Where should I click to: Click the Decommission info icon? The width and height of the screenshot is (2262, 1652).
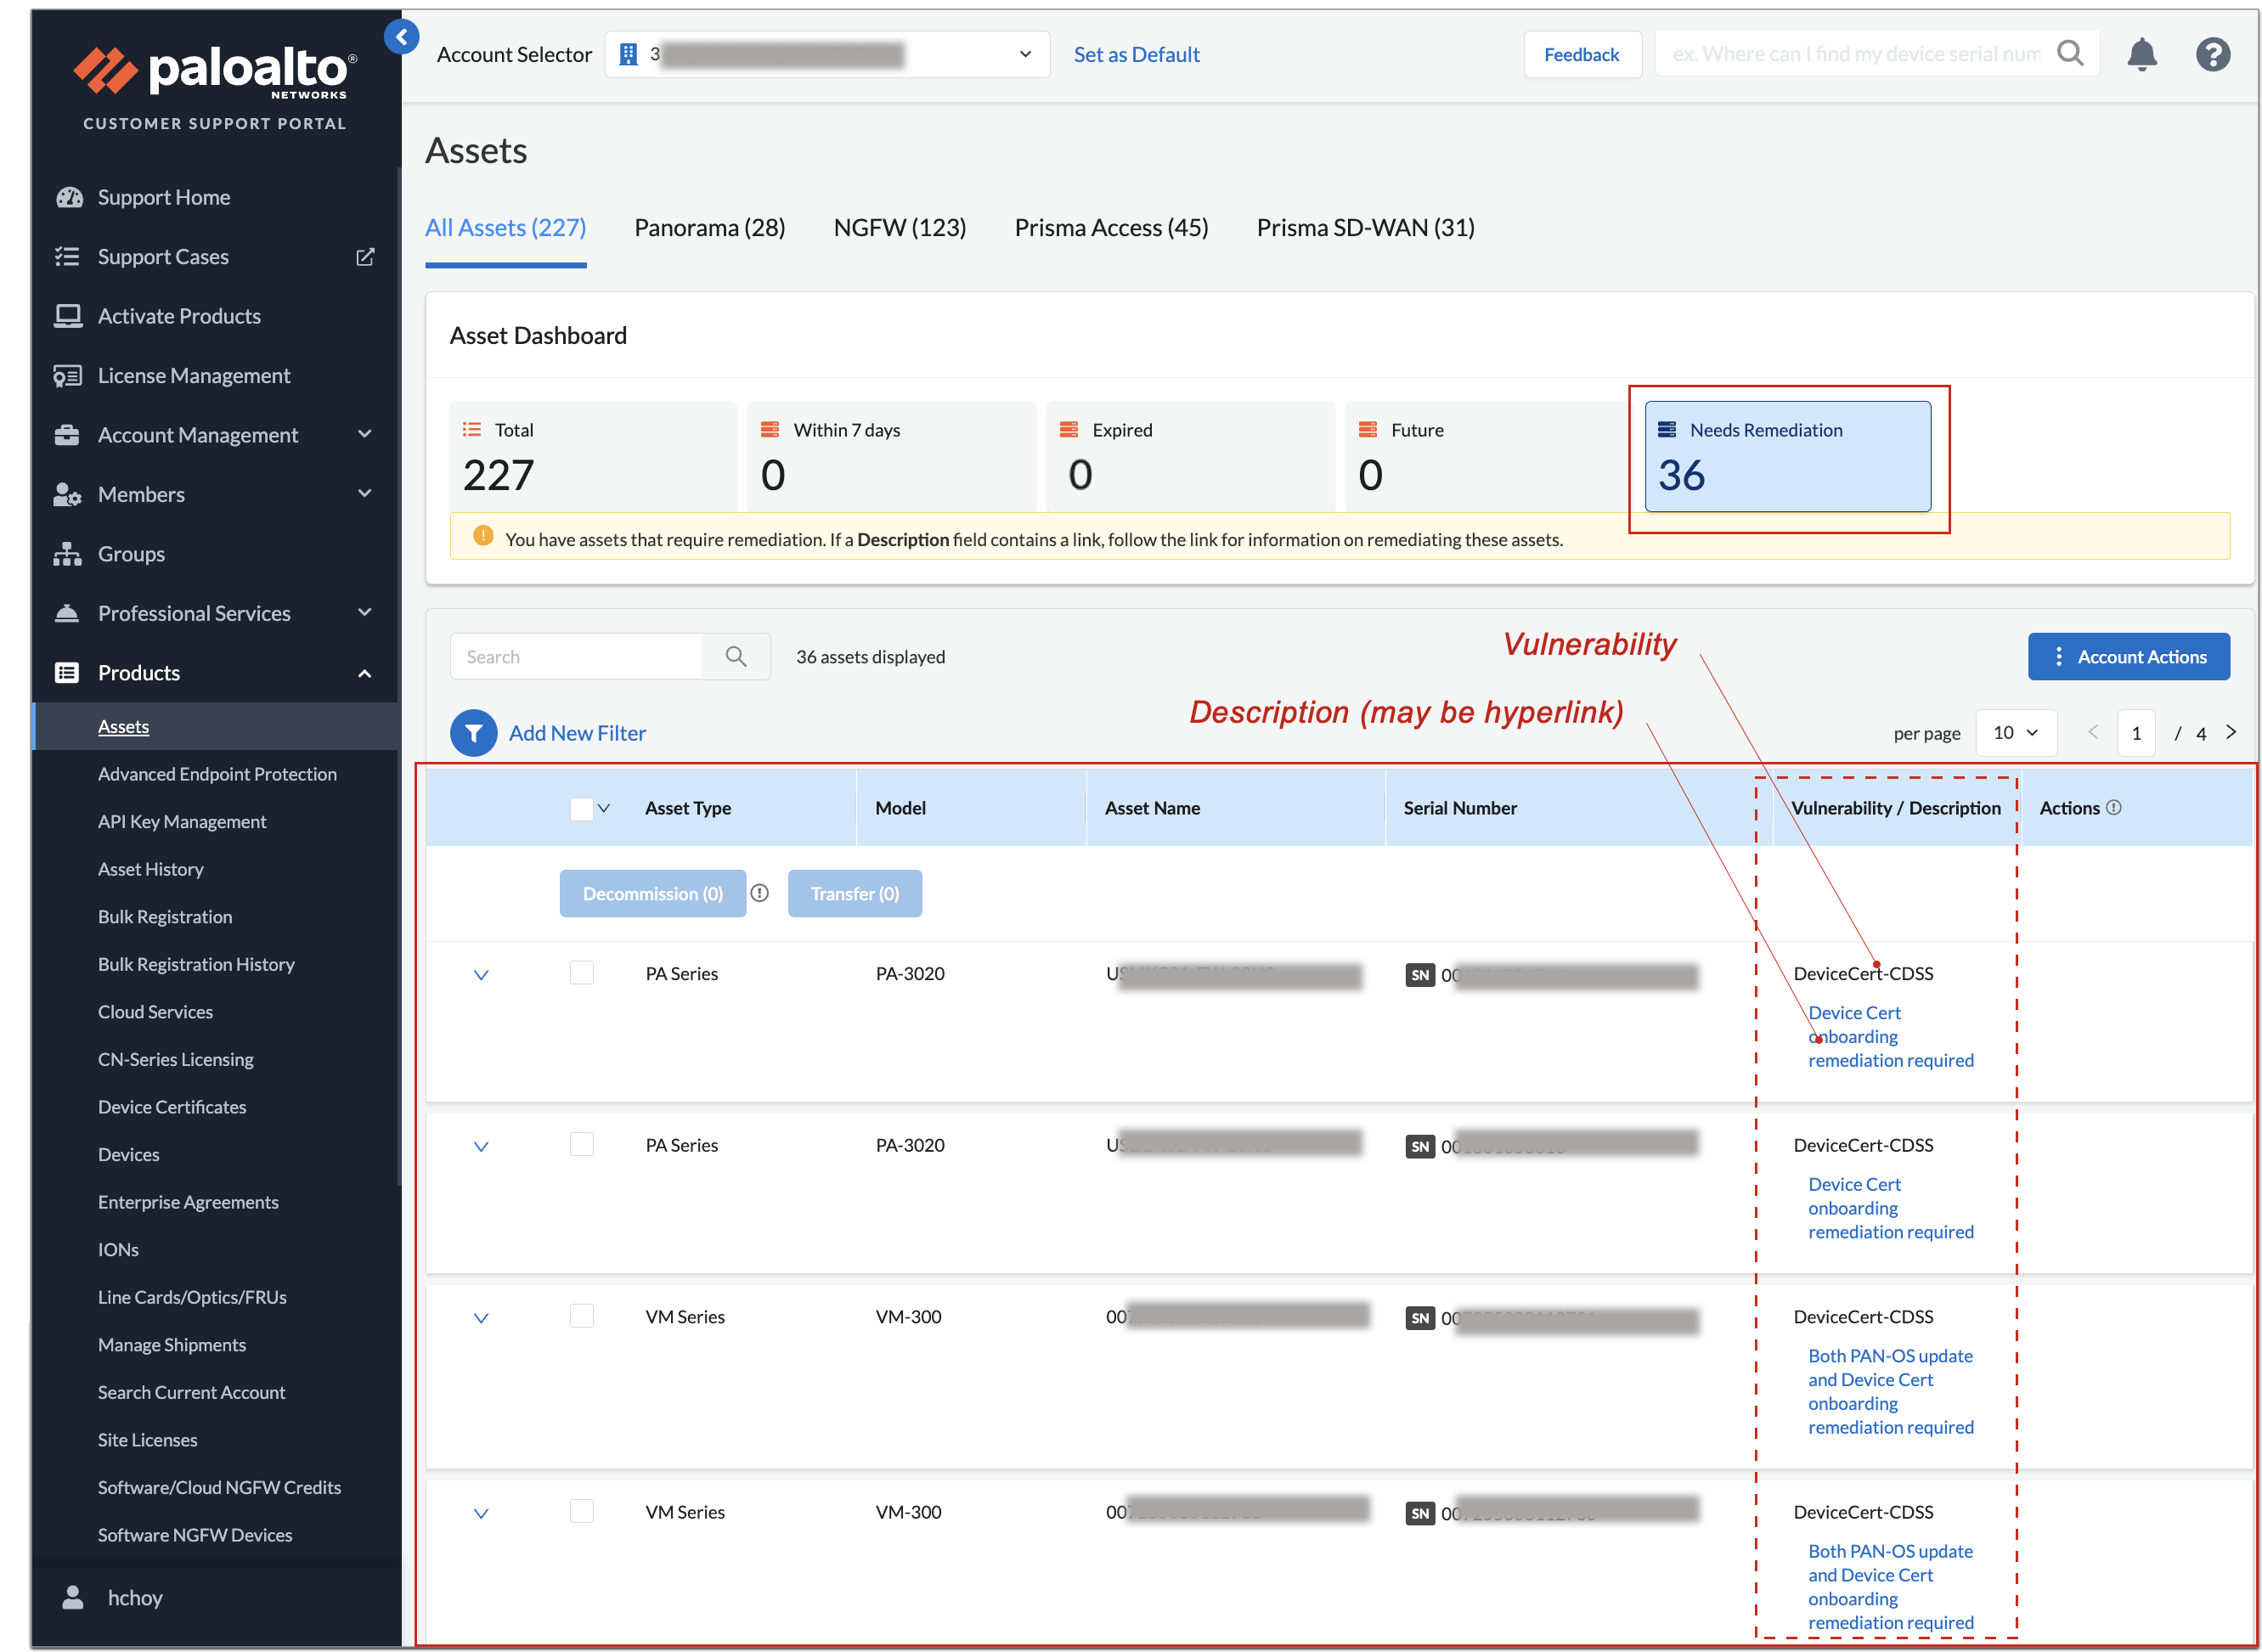tap(760, 893)
